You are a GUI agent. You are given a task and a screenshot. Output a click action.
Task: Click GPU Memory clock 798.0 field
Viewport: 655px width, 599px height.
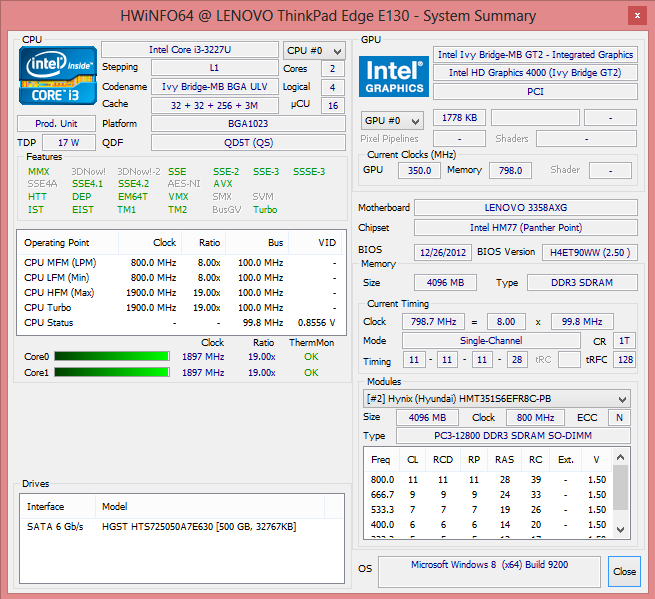click(510, 170)
